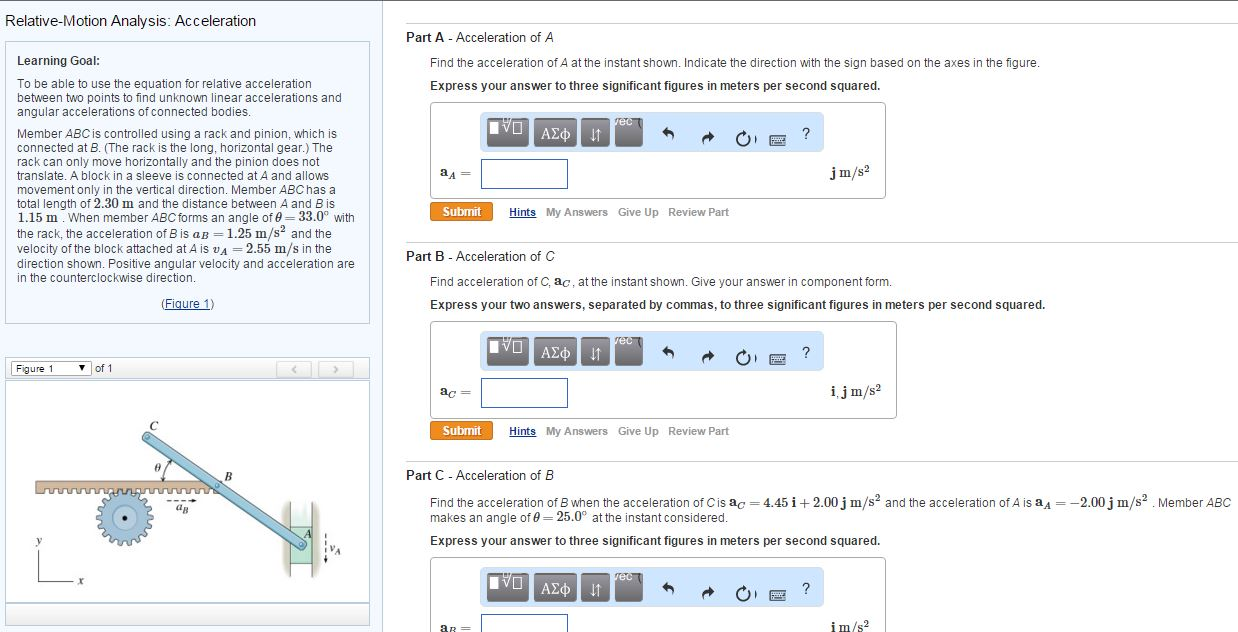Open Hints link for Part A
The height and width of the screenshot is (632, 1238).
[x=522, y=212]
